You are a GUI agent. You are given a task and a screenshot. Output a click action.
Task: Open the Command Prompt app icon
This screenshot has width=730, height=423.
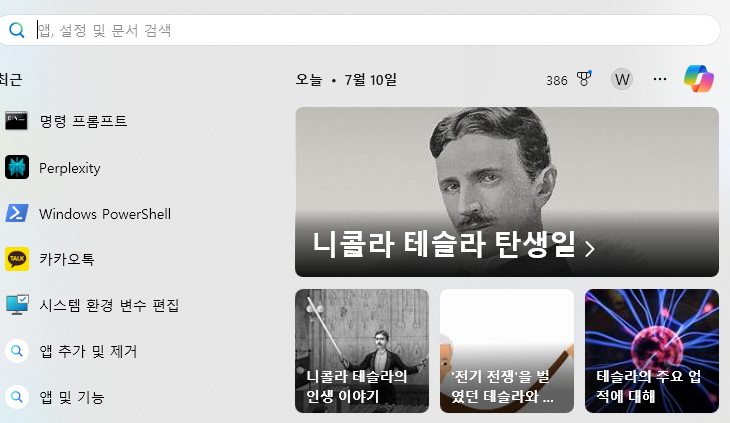coord(16,121)
